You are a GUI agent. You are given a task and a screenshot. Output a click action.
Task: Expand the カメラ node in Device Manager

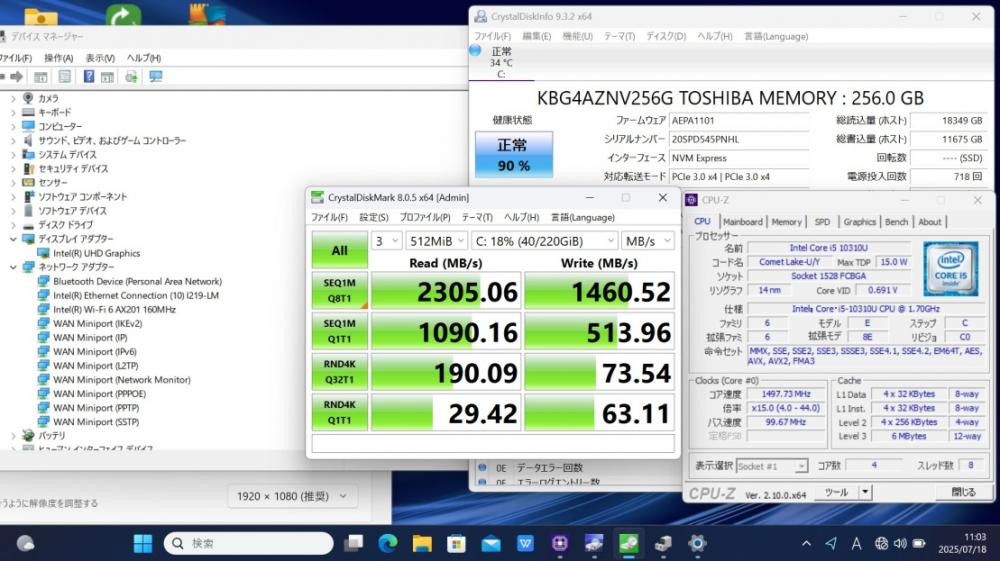pos(13,98)
